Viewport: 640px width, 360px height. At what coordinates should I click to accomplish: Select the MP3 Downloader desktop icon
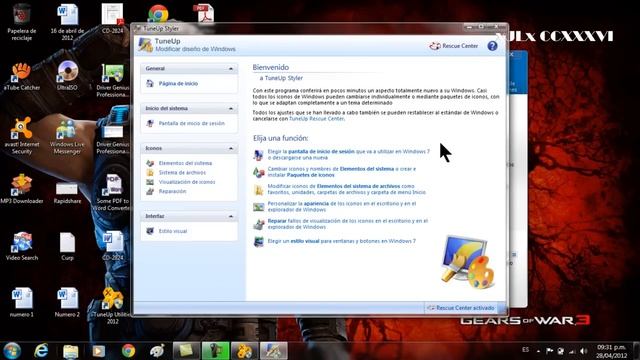pyautogui.click(x=22, y=189)
